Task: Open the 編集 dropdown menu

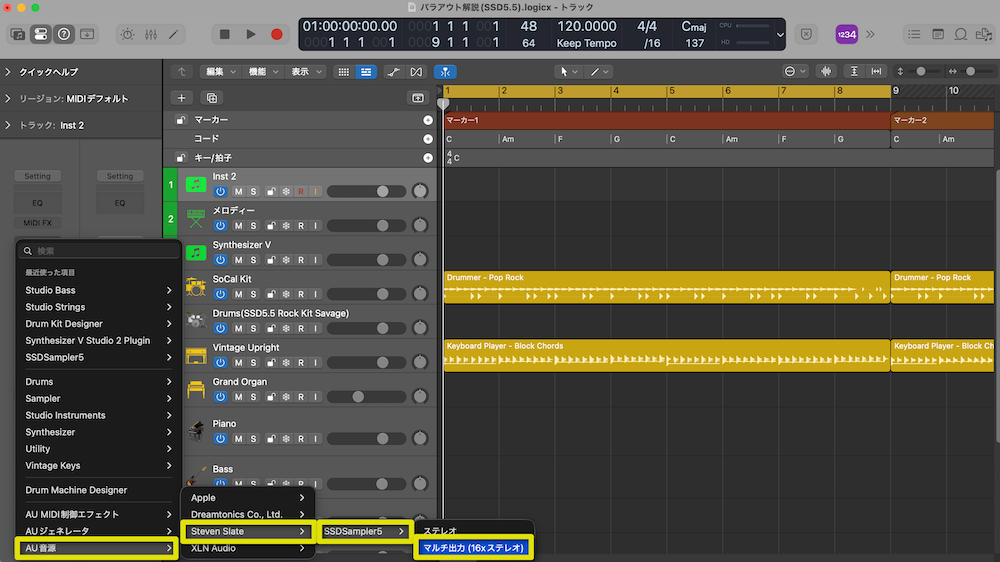Action: pyautogui.click(x=221, y=72)
